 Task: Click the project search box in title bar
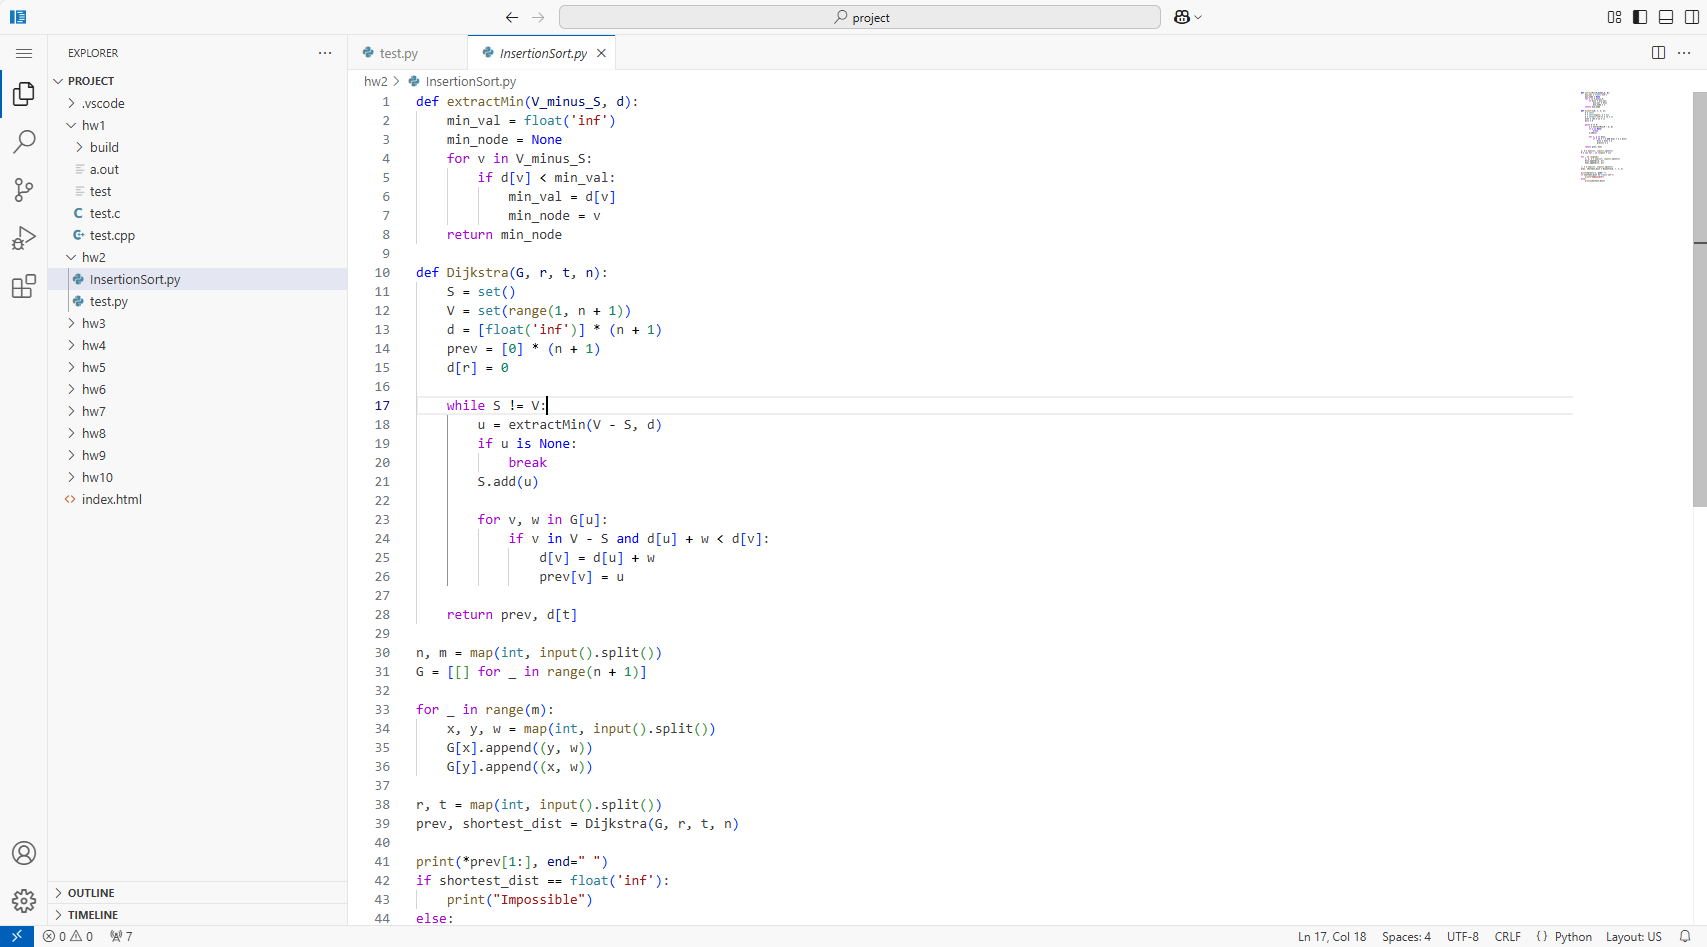click(x=860, y=17)
